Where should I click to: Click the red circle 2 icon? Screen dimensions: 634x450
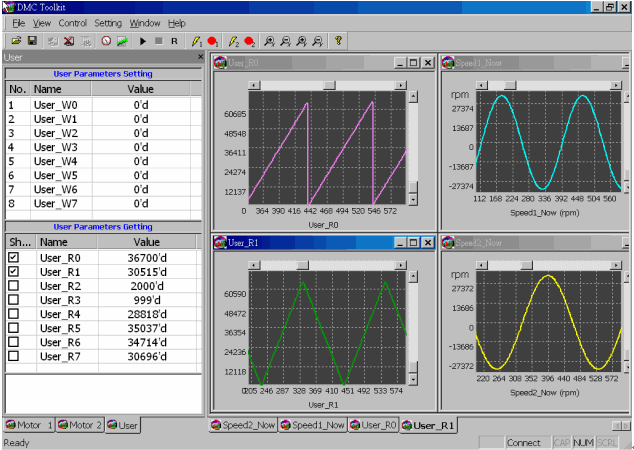249,41
